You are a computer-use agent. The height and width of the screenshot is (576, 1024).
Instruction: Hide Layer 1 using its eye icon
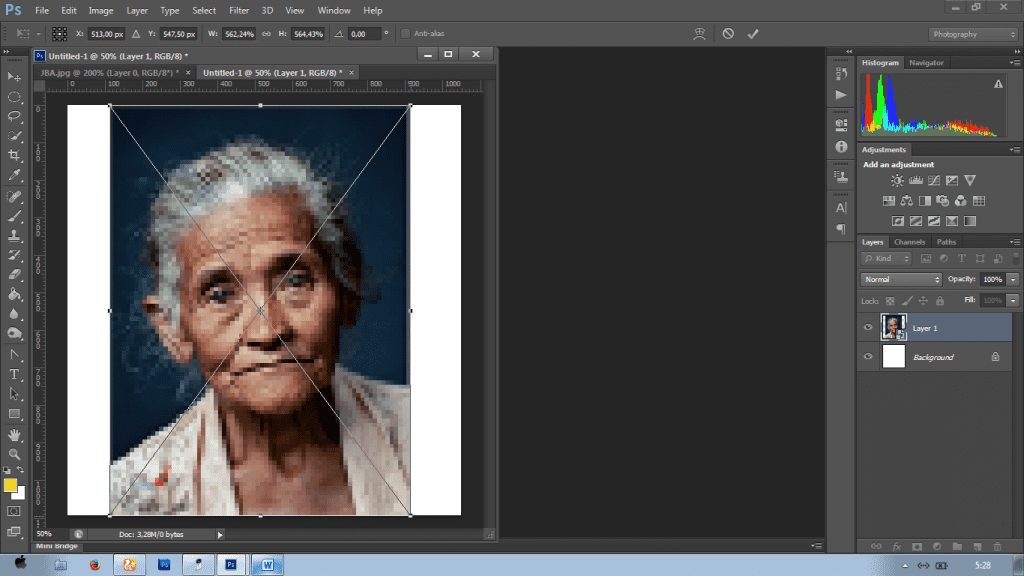tap(868, 327)
